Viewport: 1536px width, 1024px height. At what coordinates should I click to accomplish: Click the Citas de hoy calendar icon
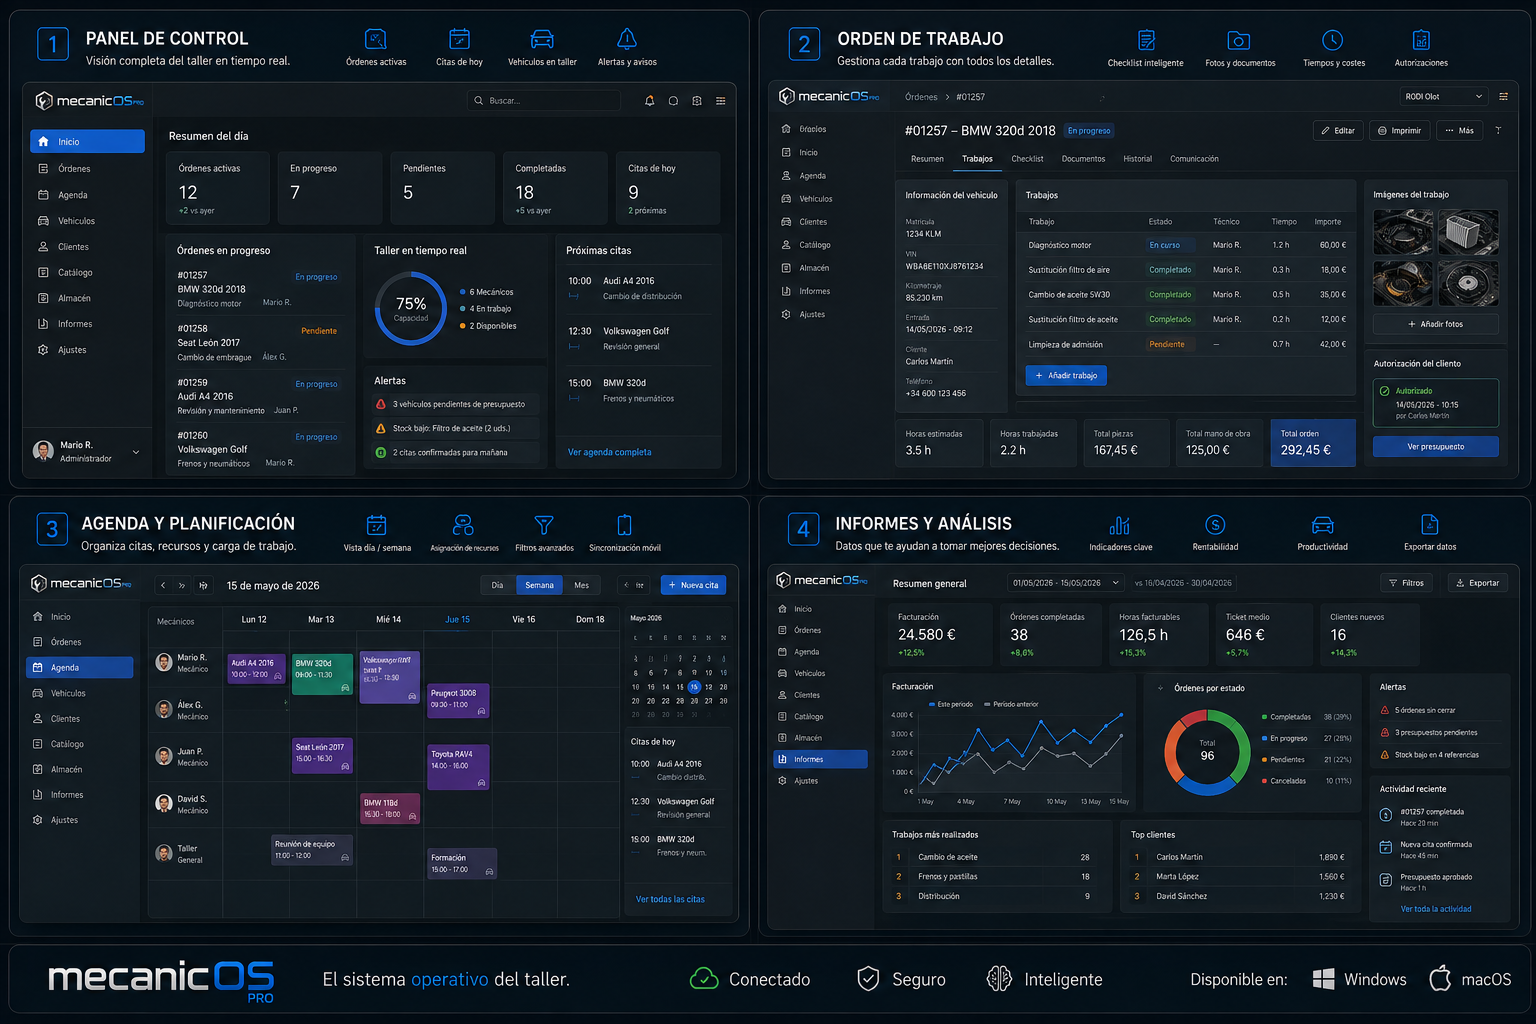pos(459,39)
